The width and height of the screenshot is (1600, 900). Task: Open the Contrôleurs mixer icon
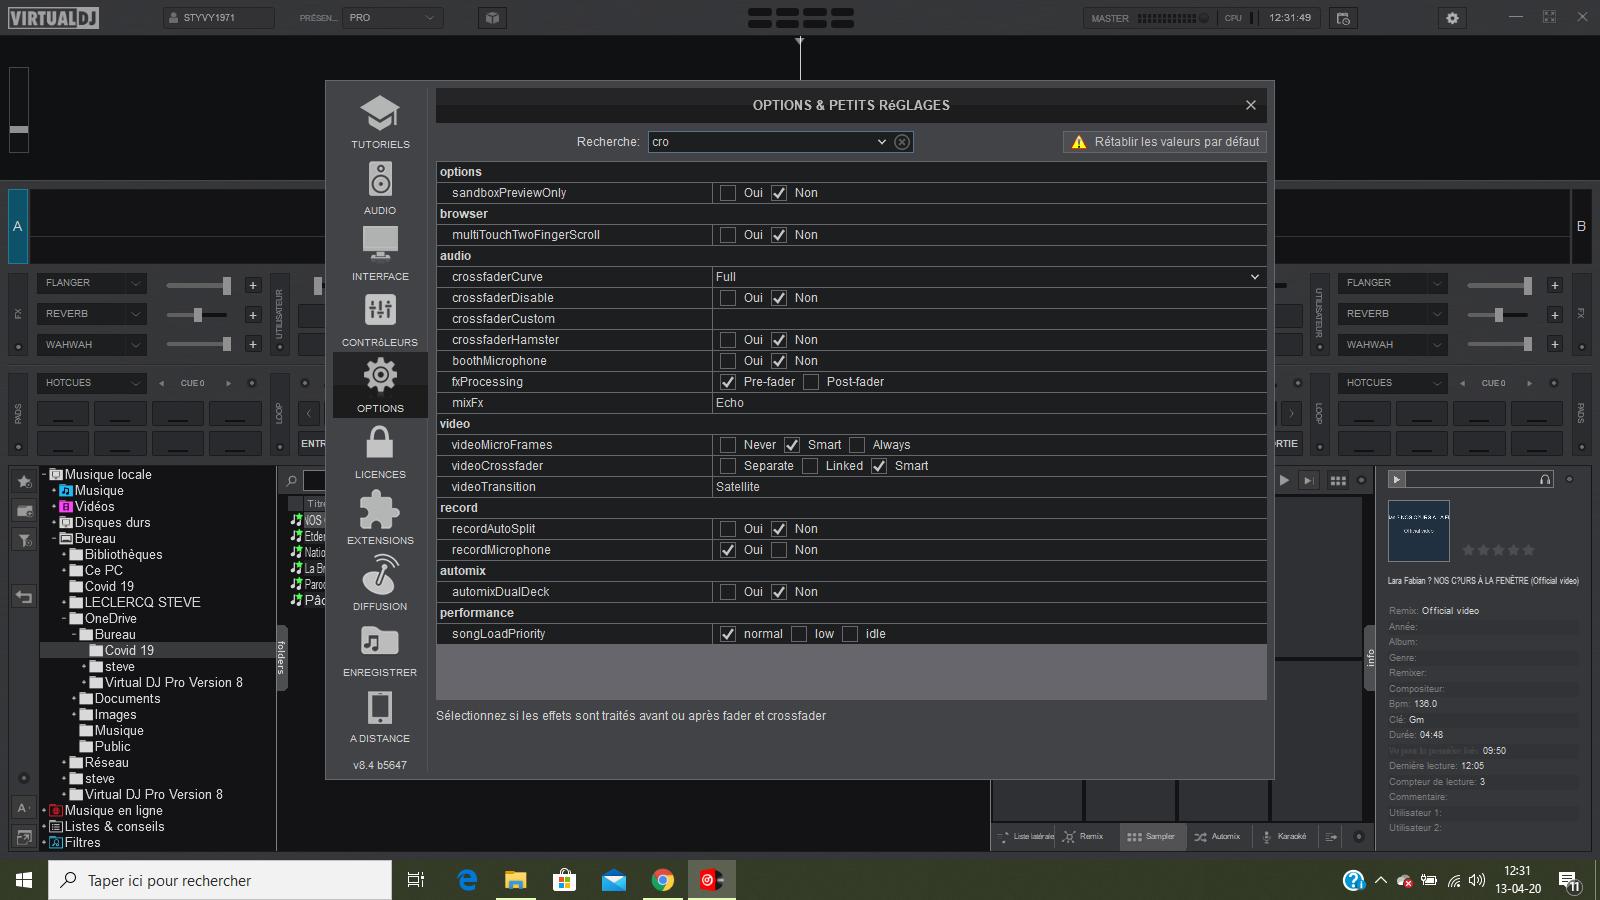pyautogui.click(x=380, y=311)
